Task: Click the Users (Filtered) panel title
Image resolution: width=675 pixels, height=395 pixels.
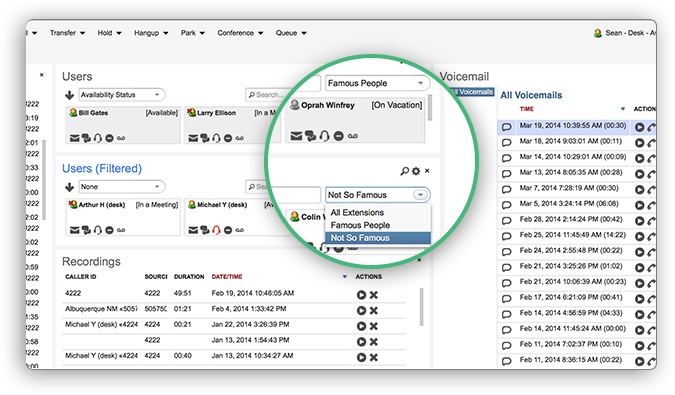Action: (102, 168)
